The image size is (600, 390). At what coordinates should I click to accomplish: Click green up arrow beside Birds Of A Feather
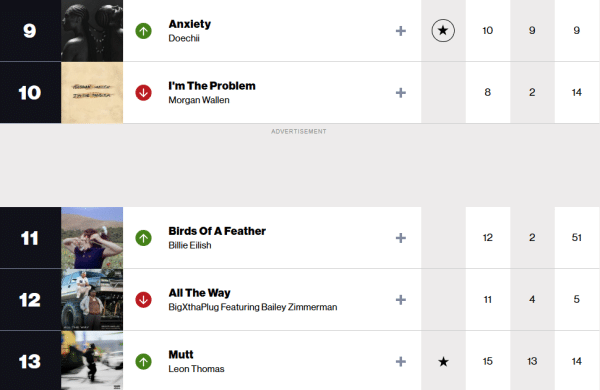[143, 238]
